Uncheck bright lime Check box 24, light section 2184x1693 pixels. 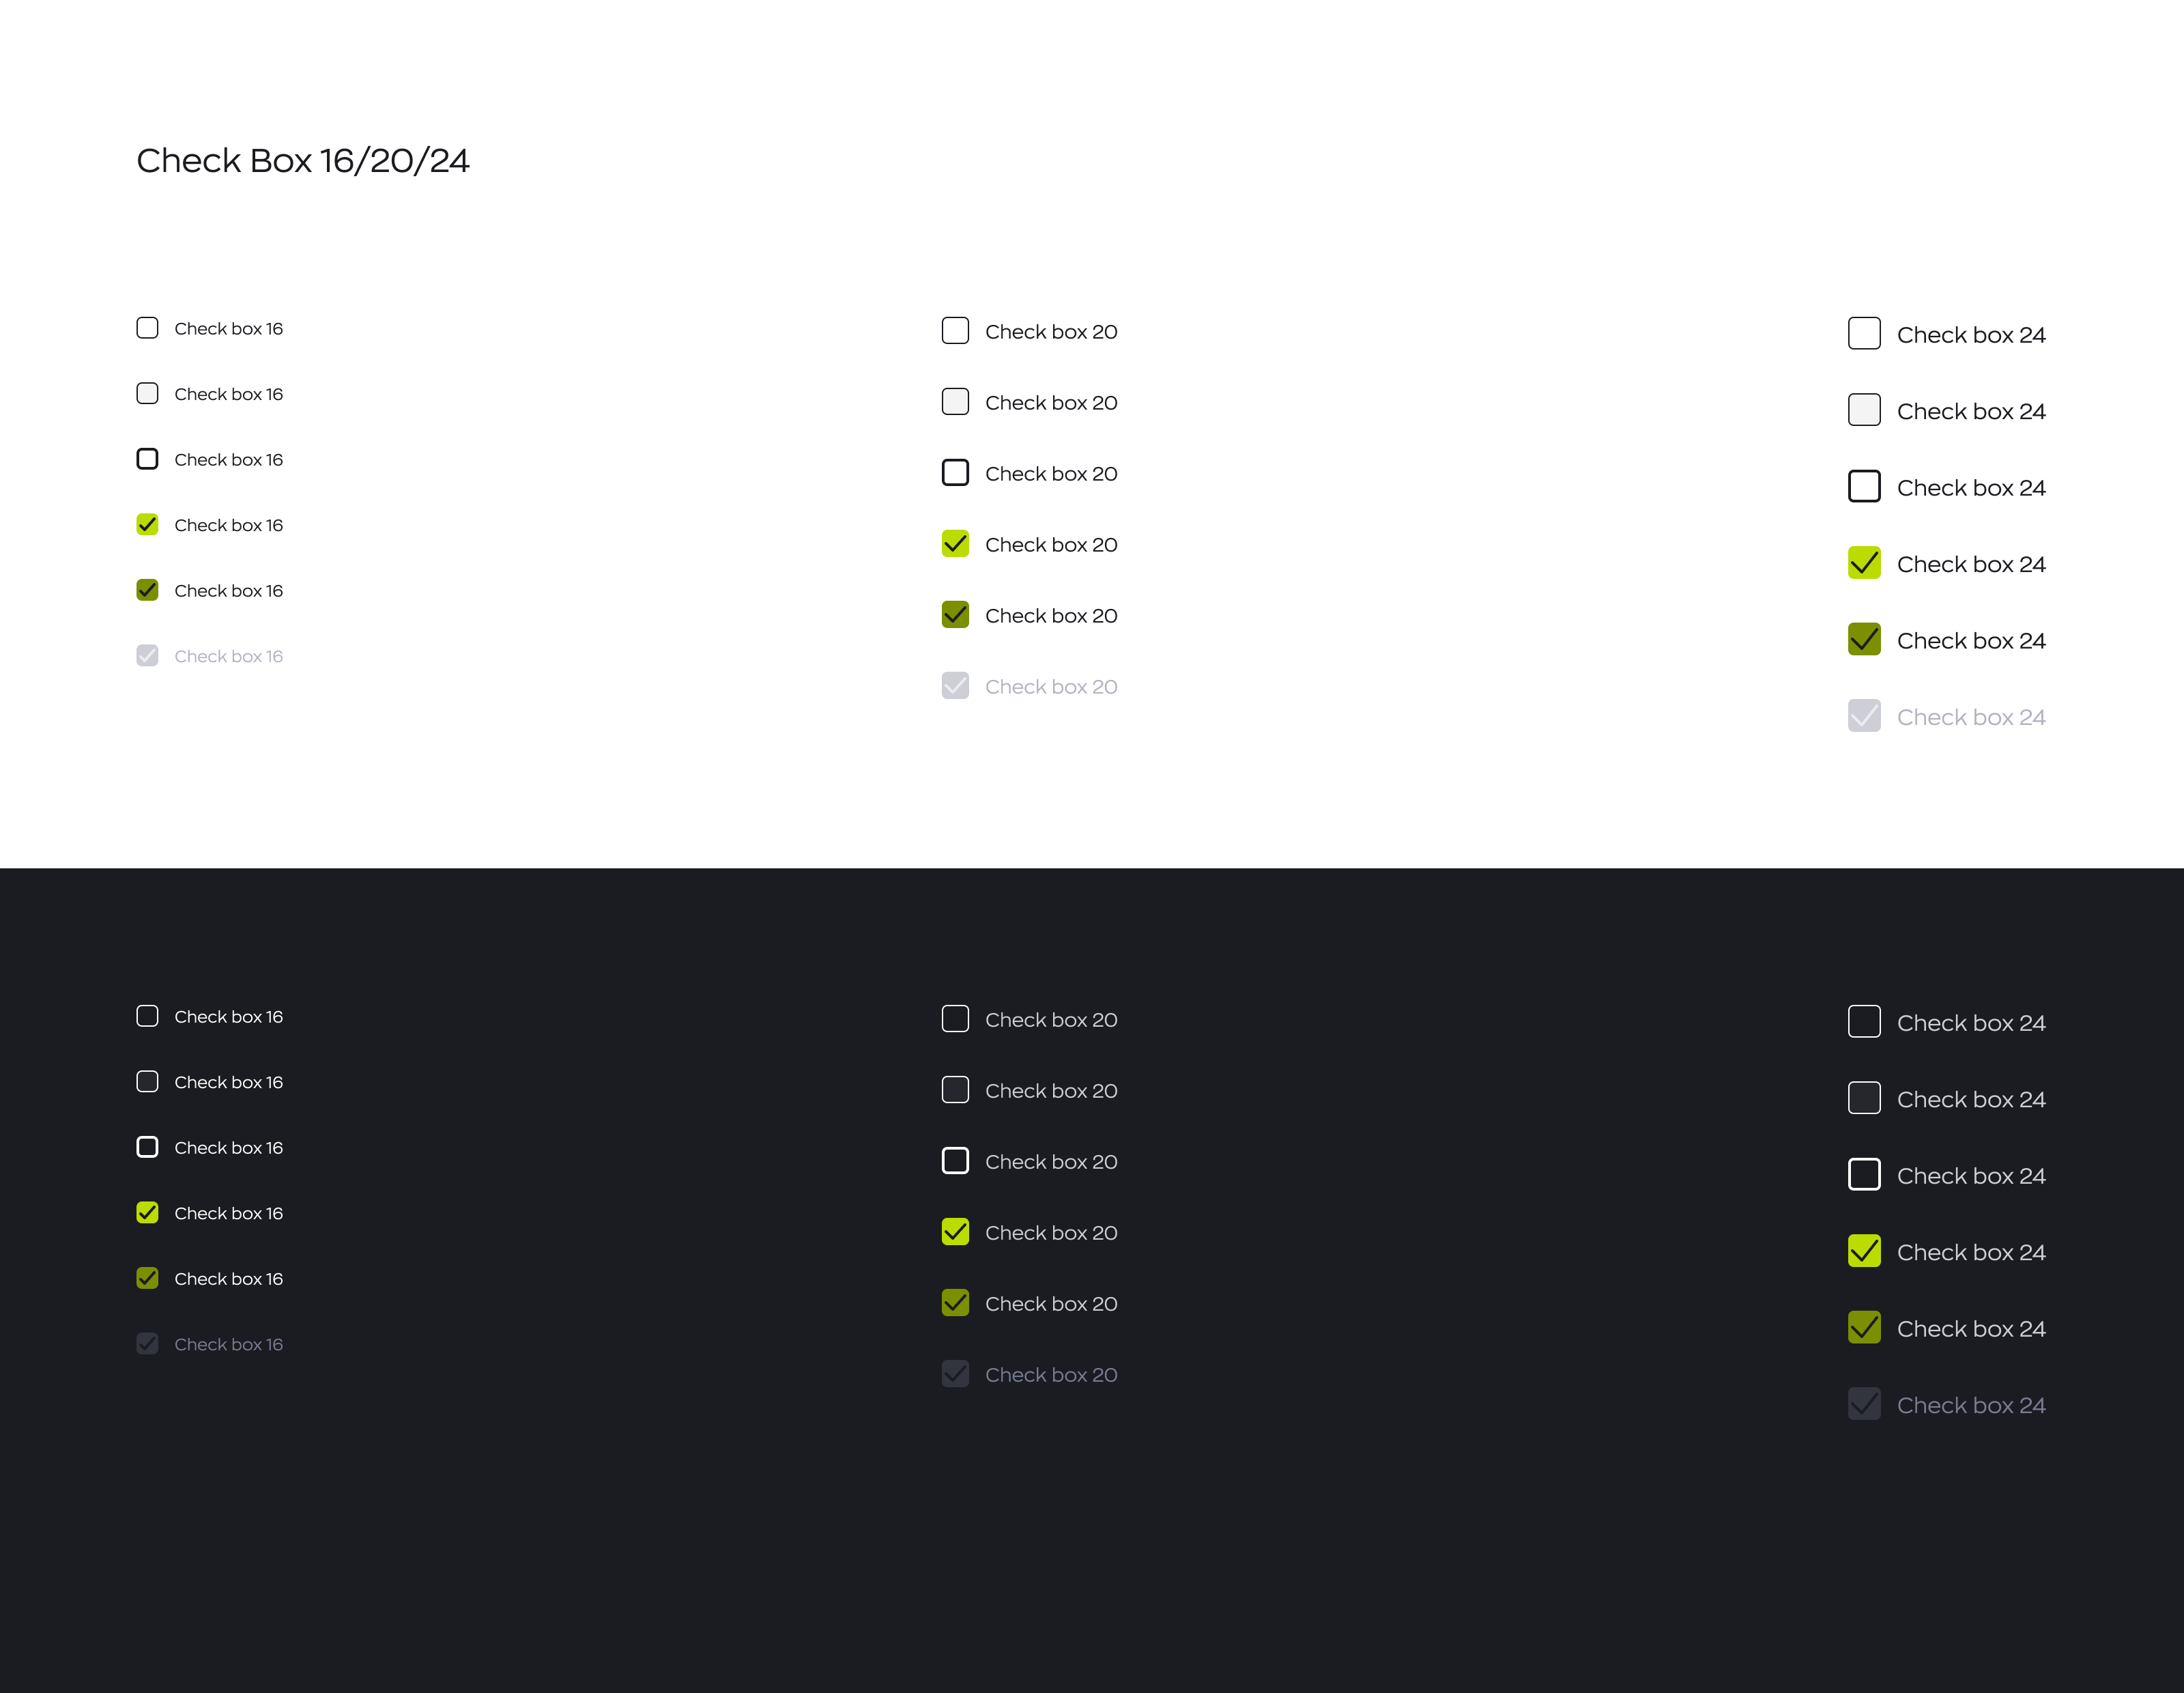1864,563
